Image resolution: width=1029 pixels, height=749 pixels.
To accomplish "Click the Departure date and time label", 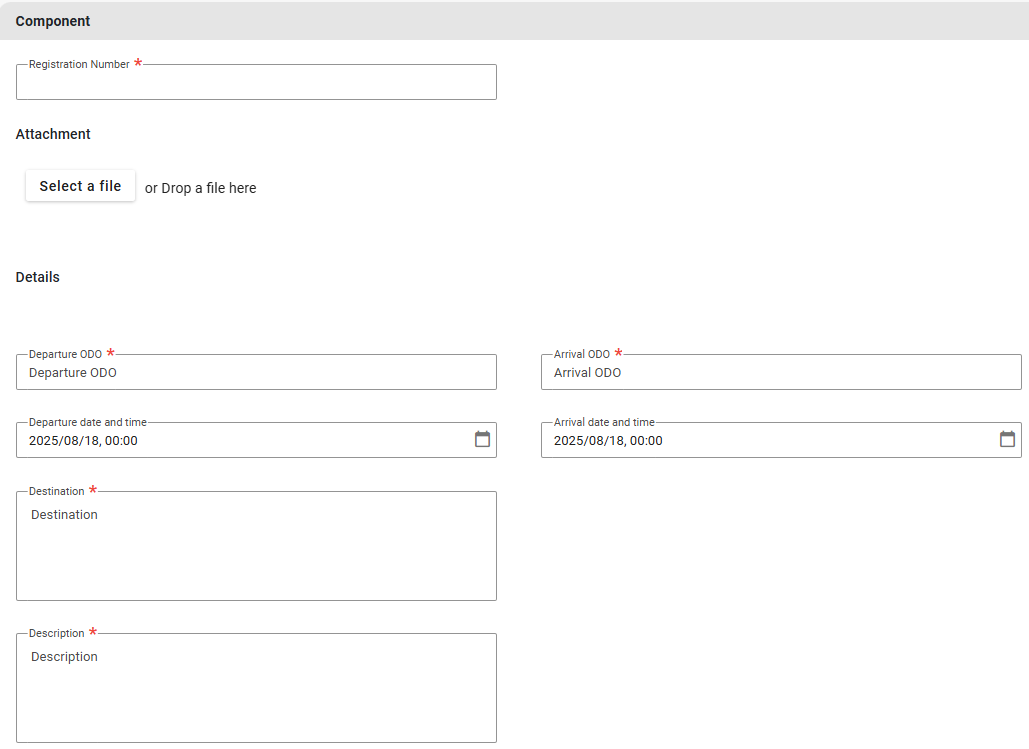I will click(x=88, y=422).
